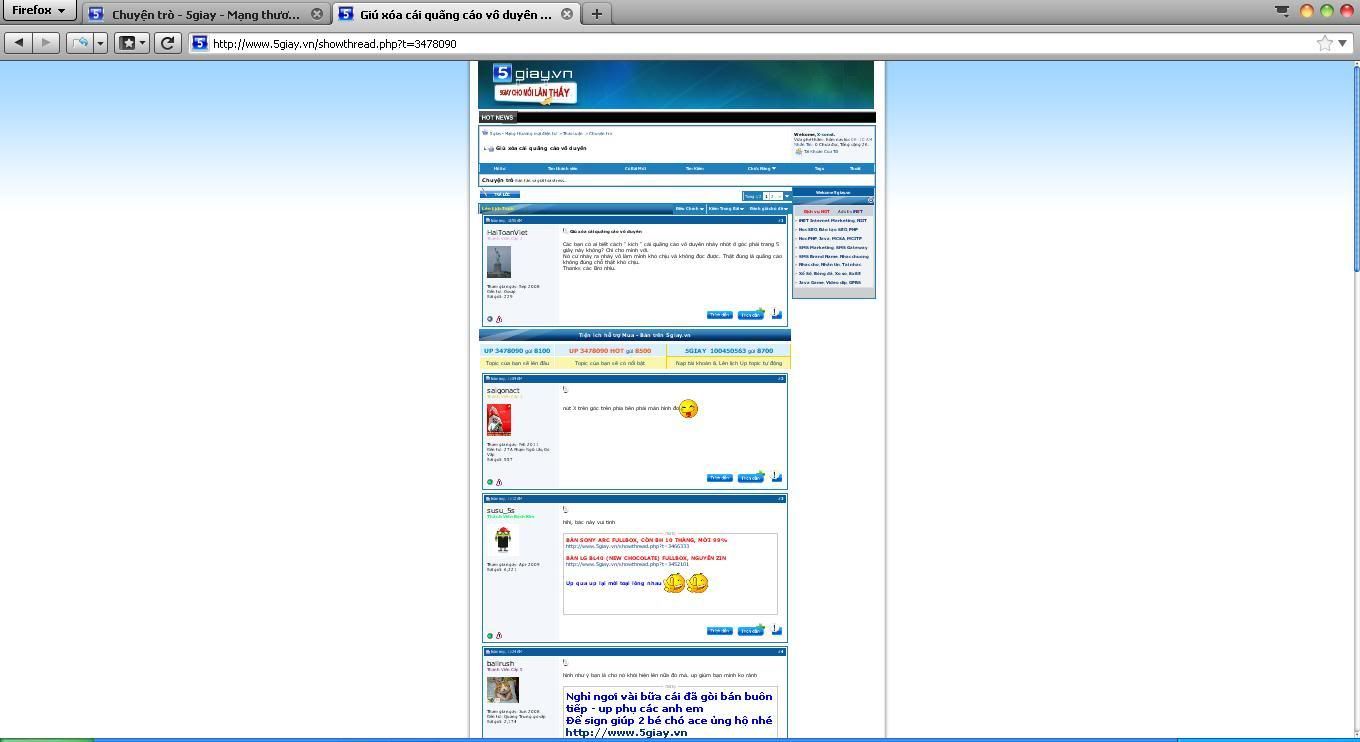Reload the page with the refresh icon

tap(168, 43)
